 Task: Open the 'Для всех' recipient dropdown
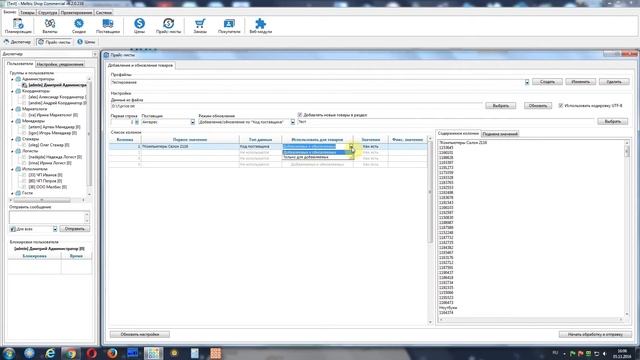tap(55, 229)
